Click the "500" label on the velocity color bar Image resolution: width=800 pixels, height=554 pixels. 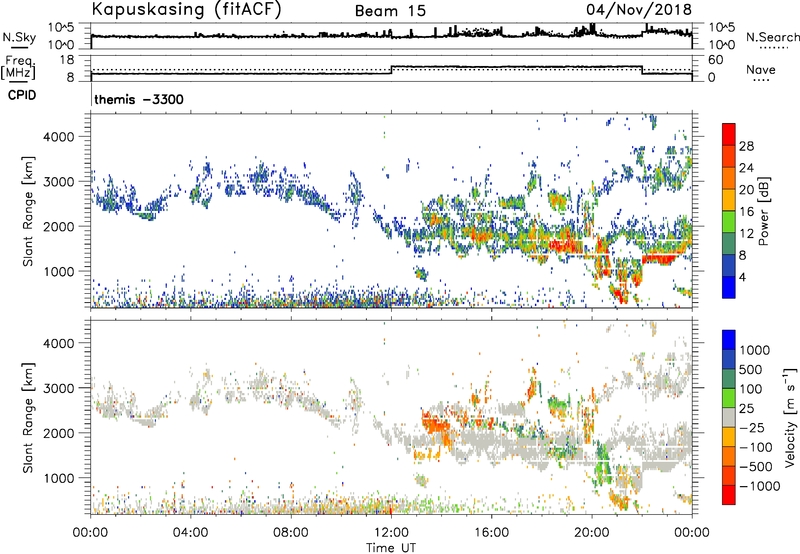pos(751,369)
